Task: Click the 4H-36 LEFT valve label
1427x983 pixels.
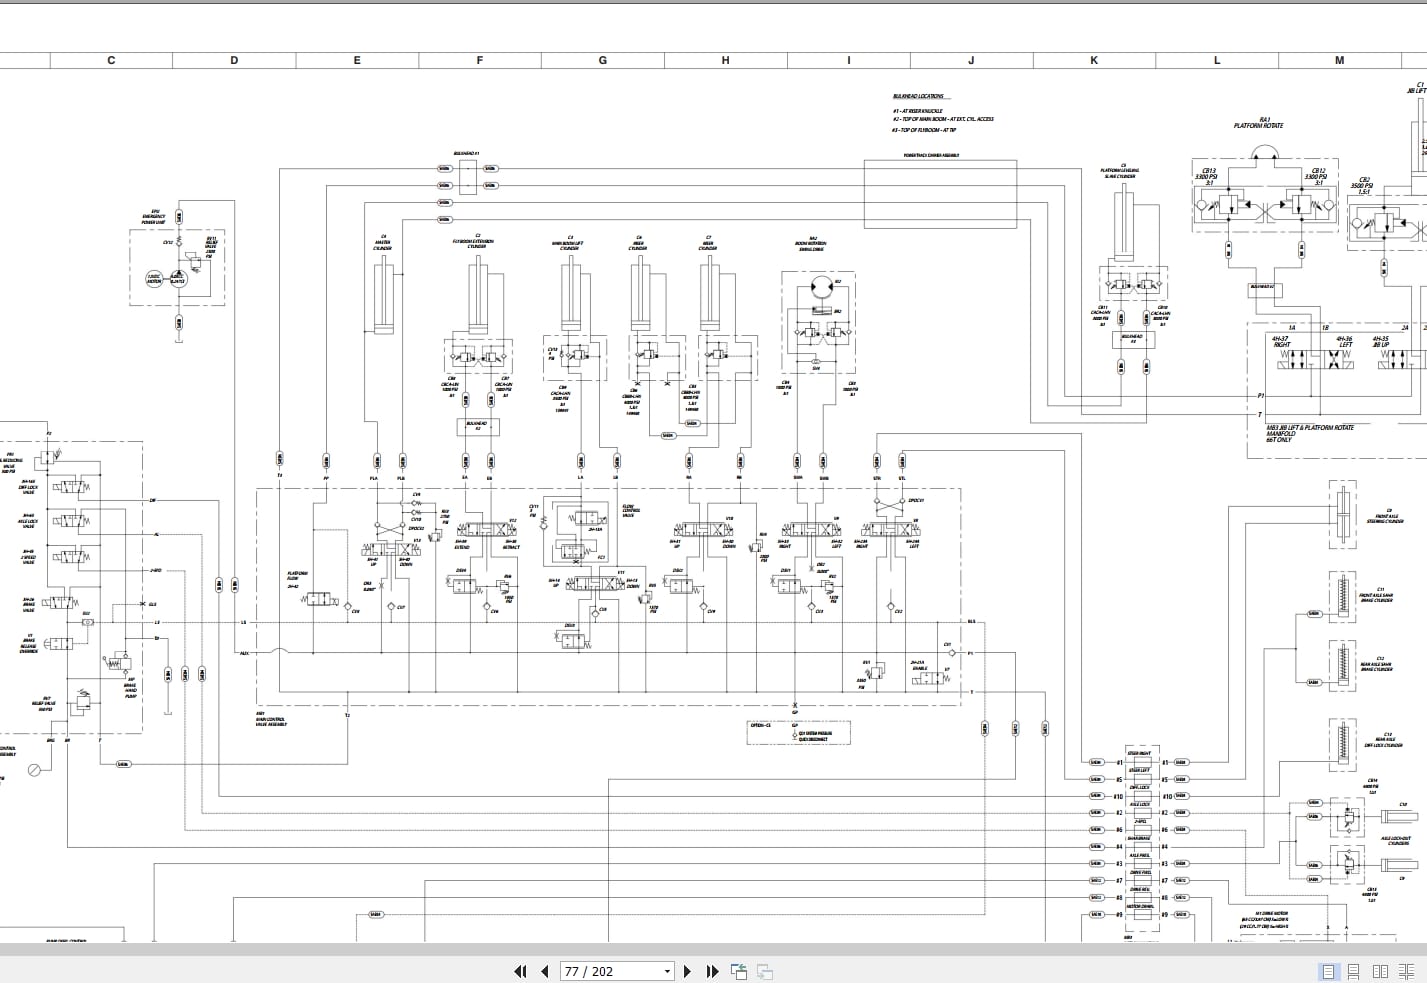Action: click(x=1345, y=342)
